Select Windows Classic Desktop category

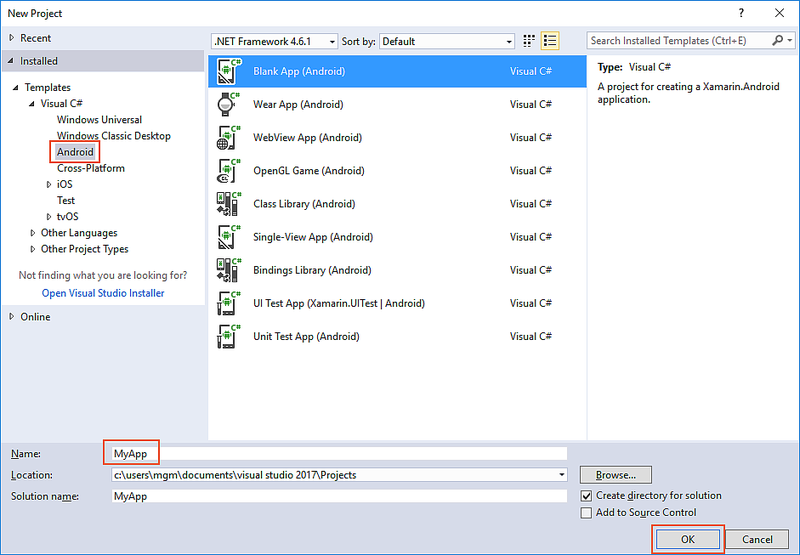click(x=114, y=136)
